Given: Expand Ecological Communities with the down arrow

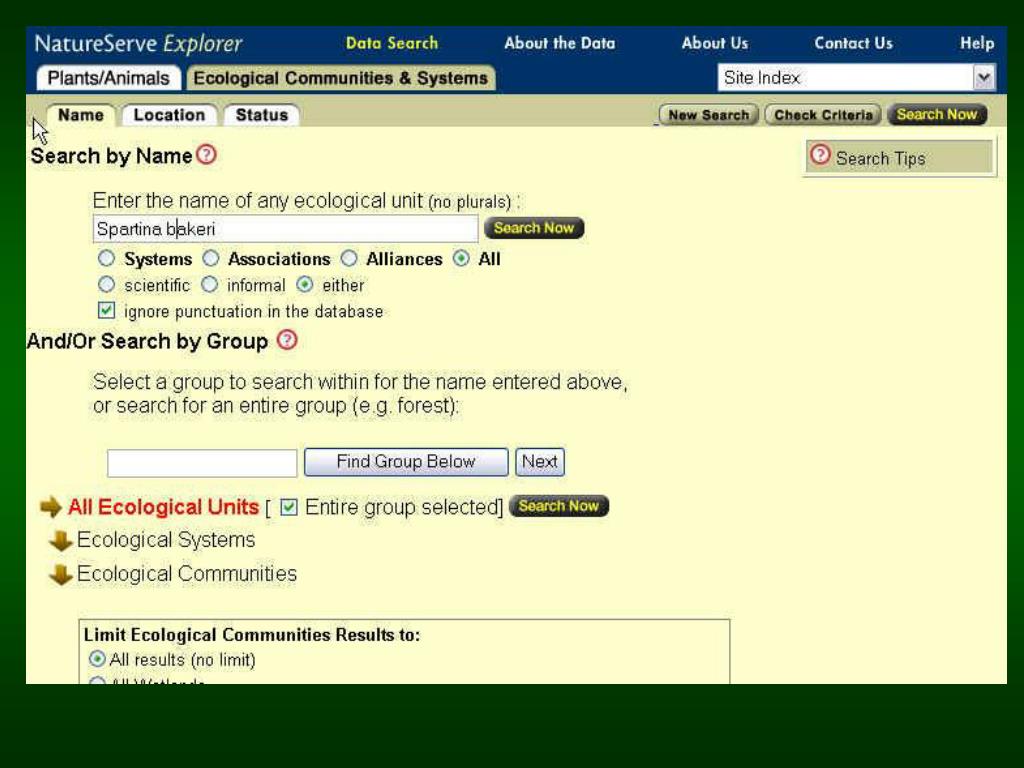Looking at the screenshot, I should 61,575.
